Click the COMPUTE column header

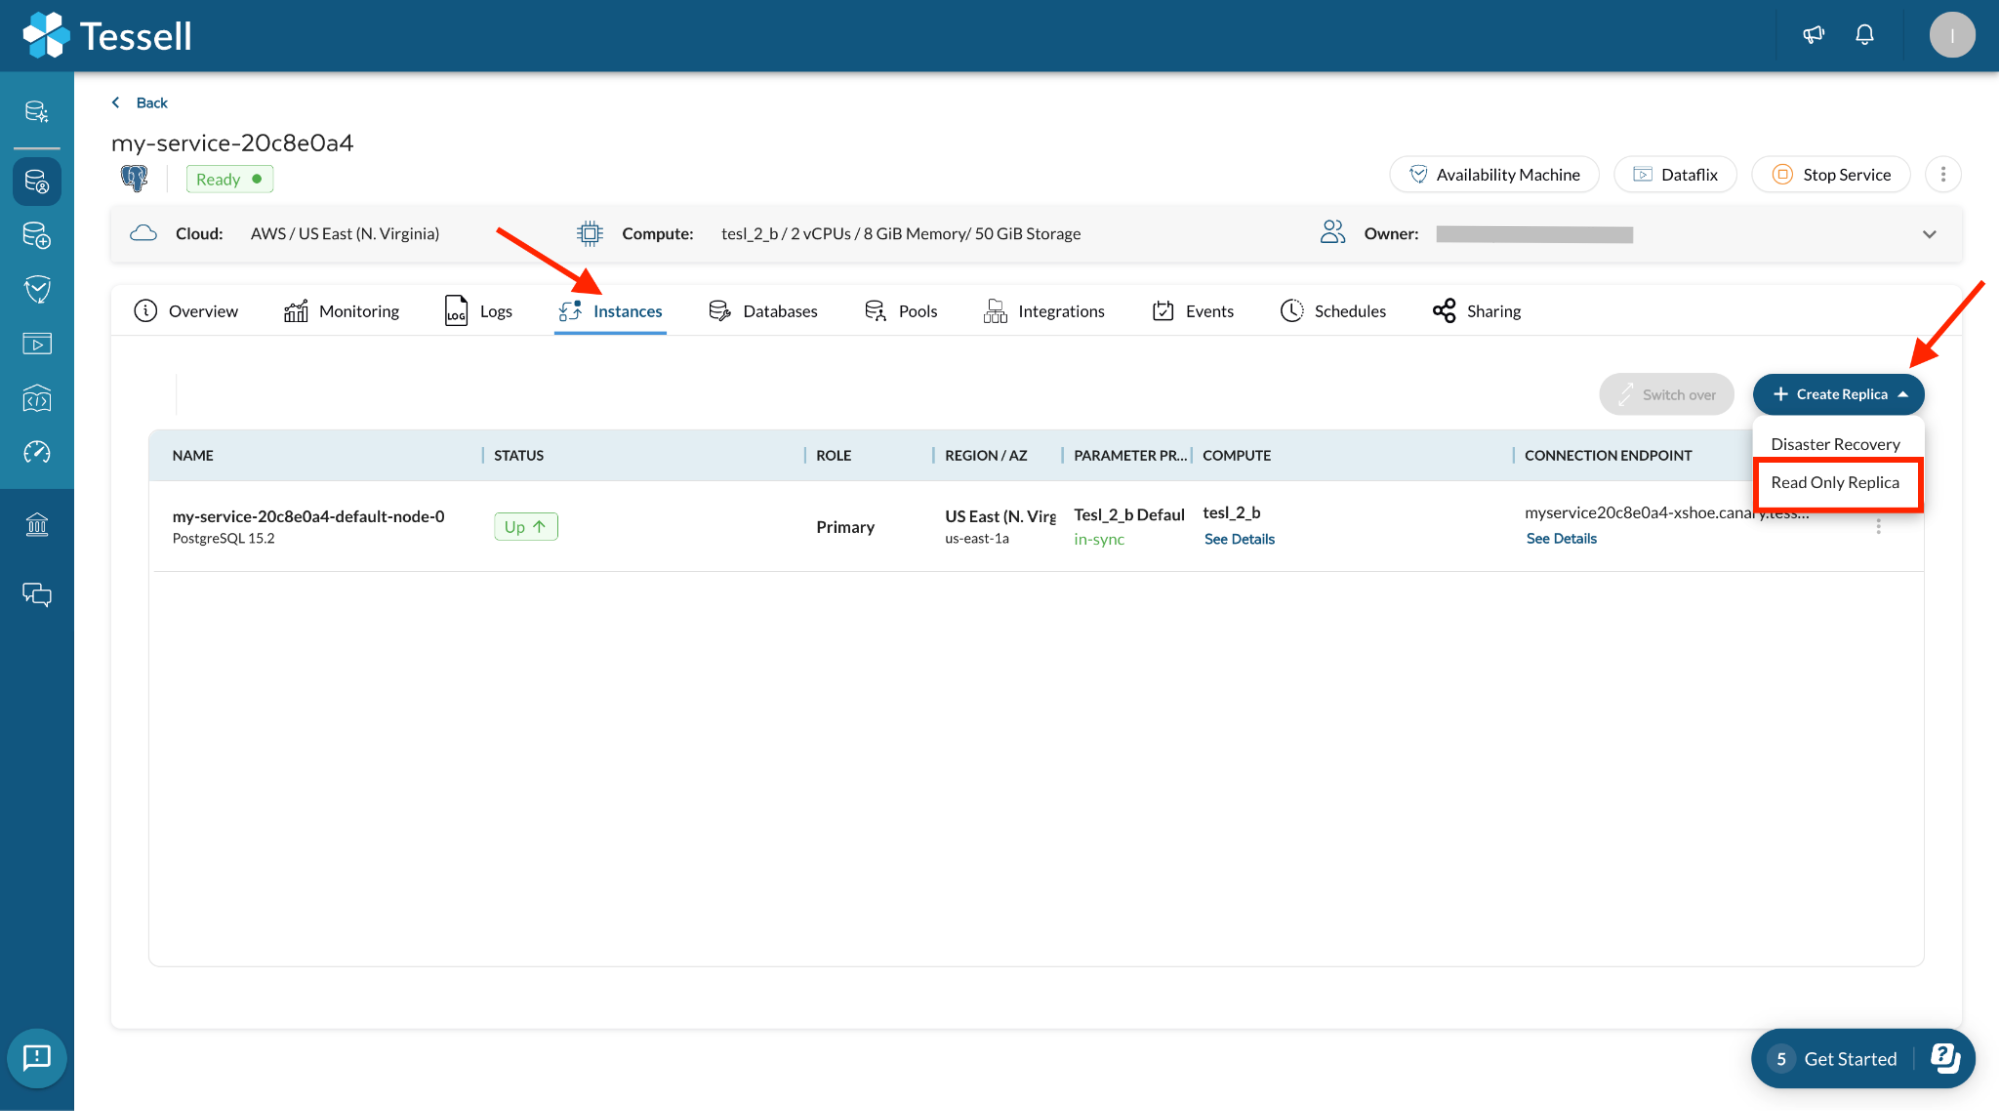click(x=1237, y=455)
